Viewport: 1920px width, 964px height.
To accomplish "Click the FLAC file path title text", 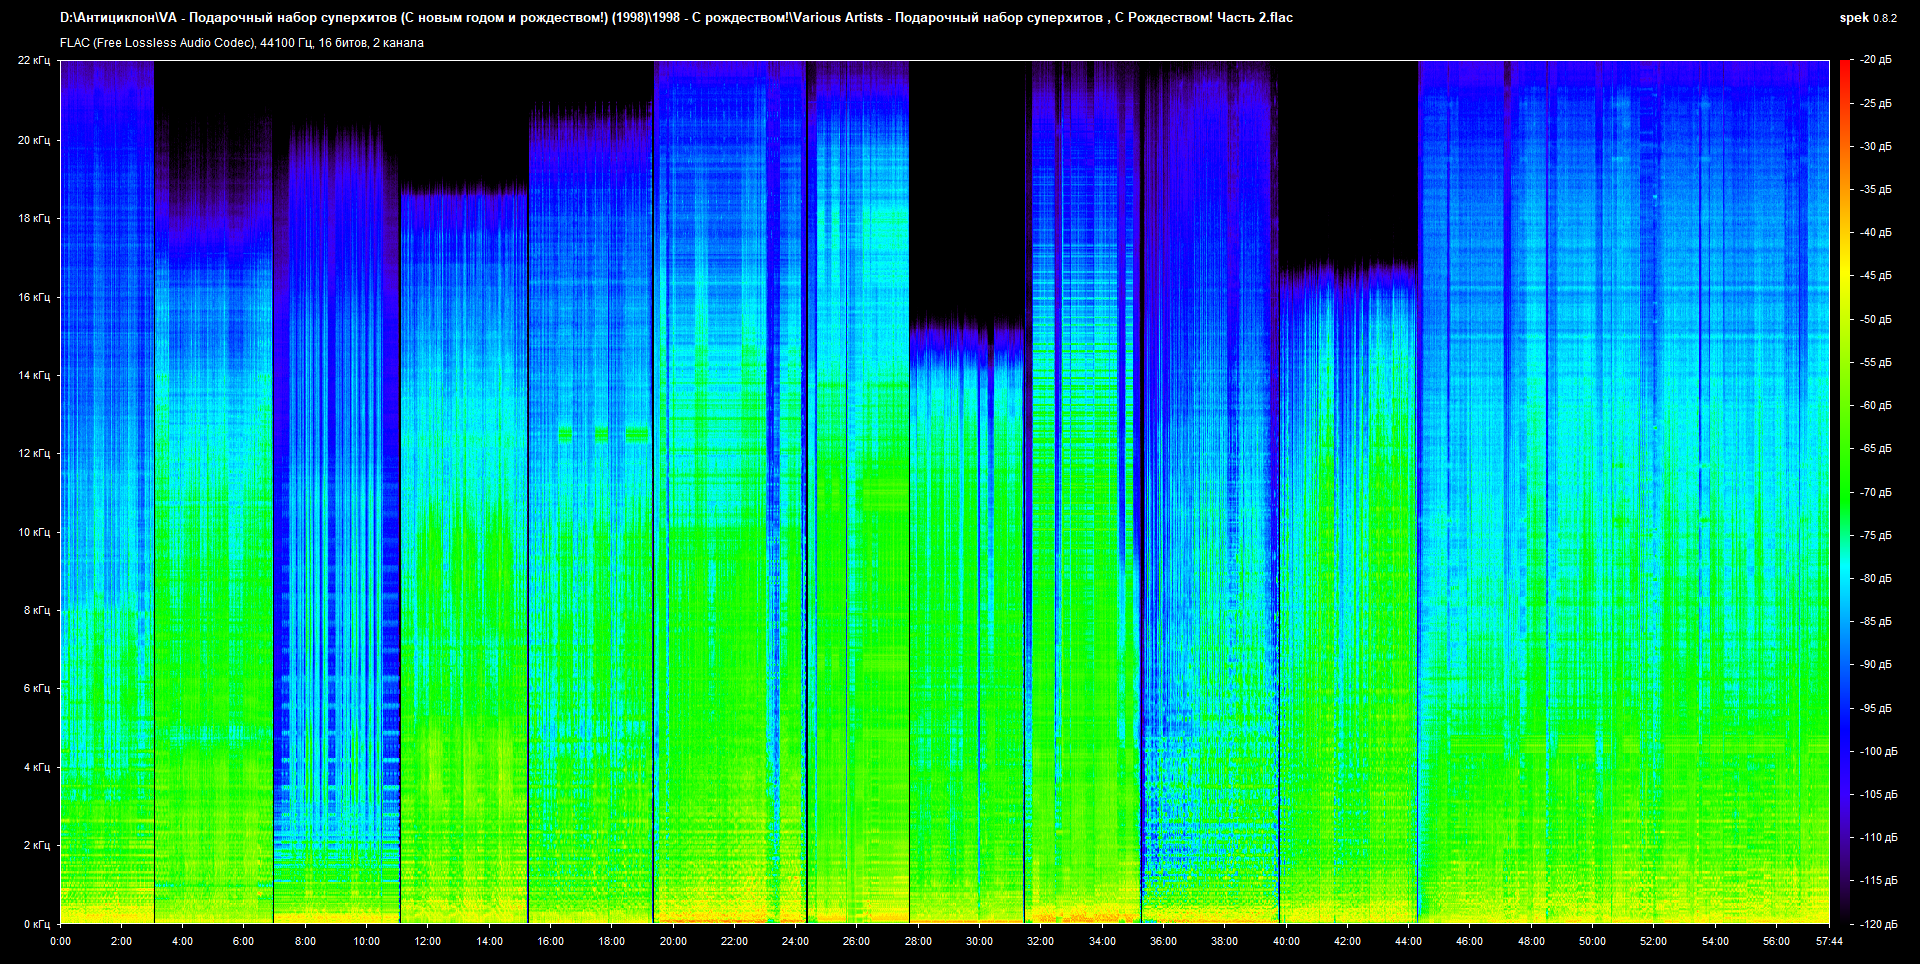I will [x=676, y=18].
